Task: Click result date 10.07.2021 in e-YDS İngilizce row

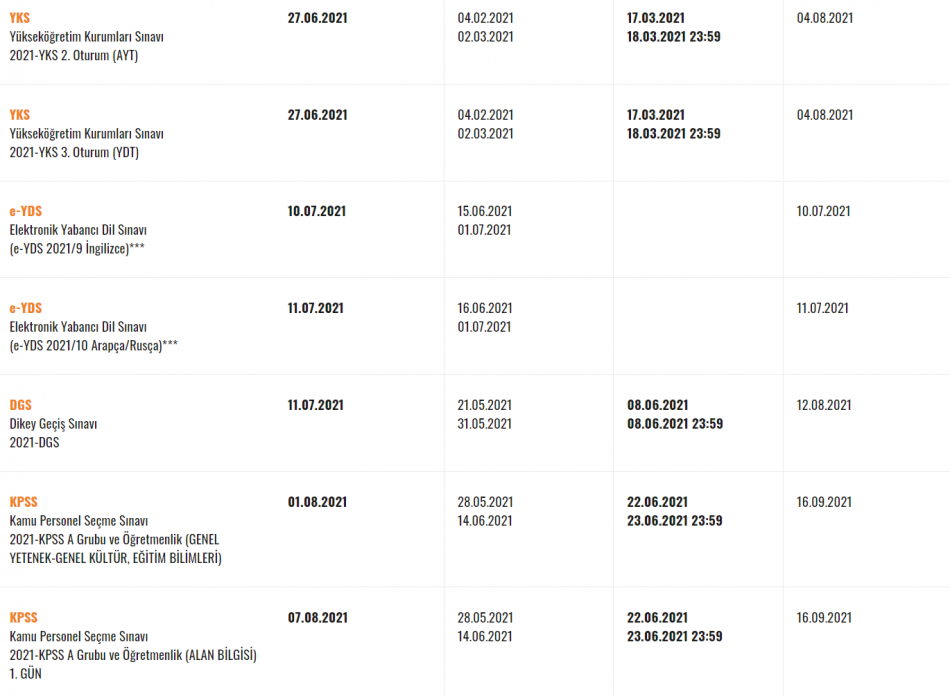Action: [823, 211]
